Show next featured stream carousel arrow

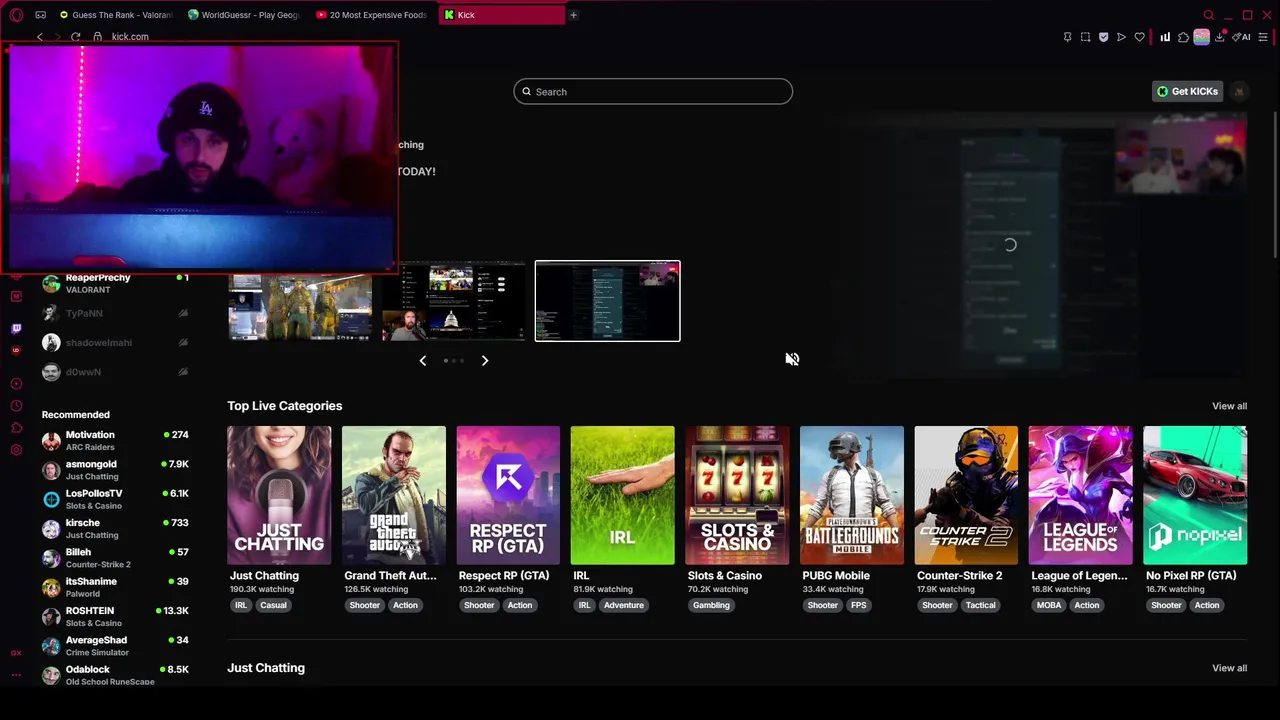pos(485,360)
